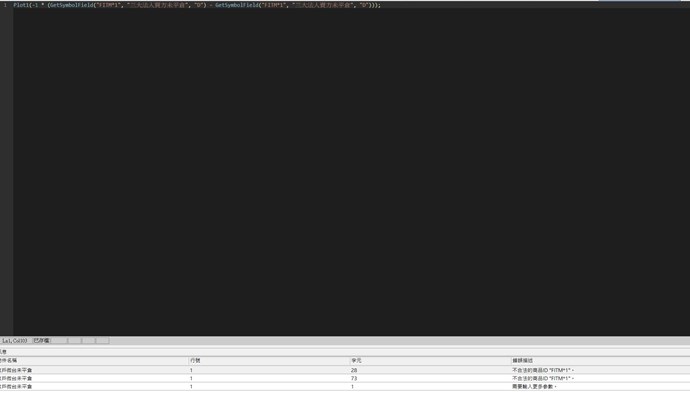
Task: Select the error row 需要輸入更多參數
Action: tap(345, 387)
